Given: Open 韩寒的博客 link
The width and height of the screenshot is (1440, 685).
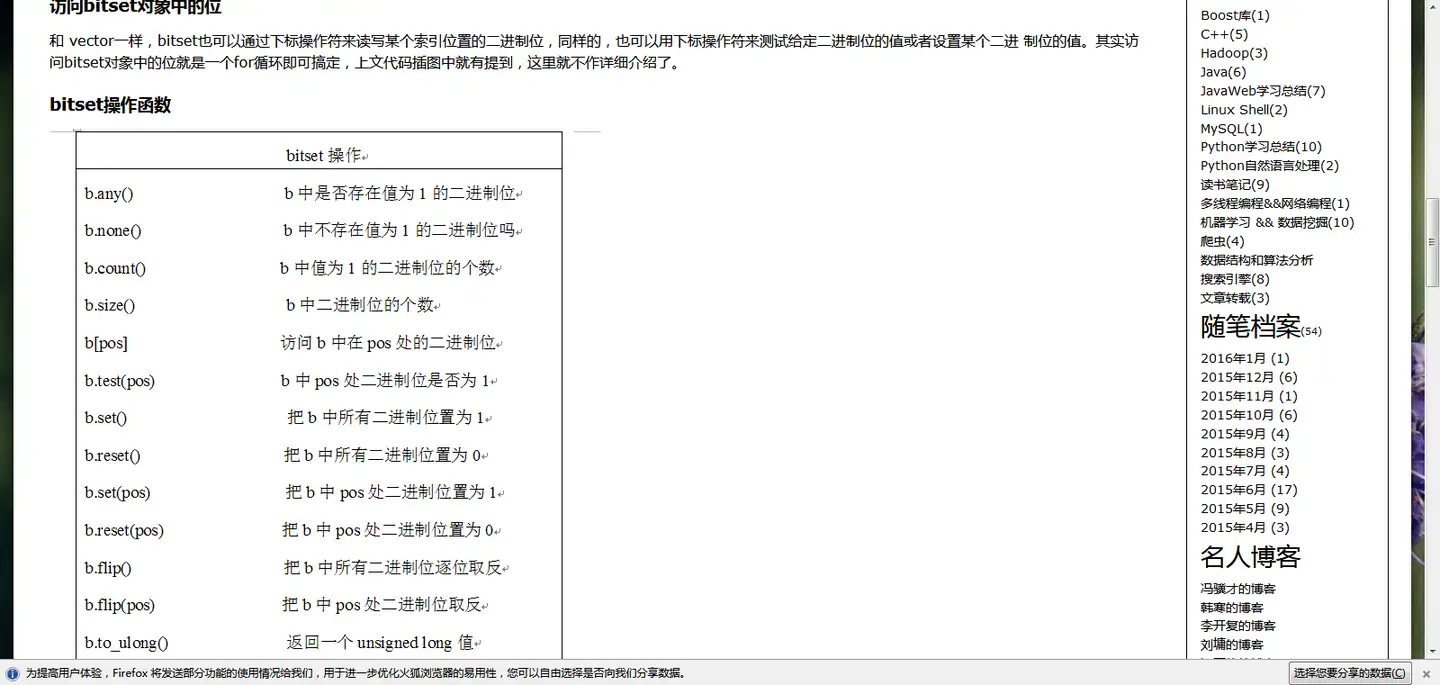Looking at the screenshot, I should tap(1231, 608).
